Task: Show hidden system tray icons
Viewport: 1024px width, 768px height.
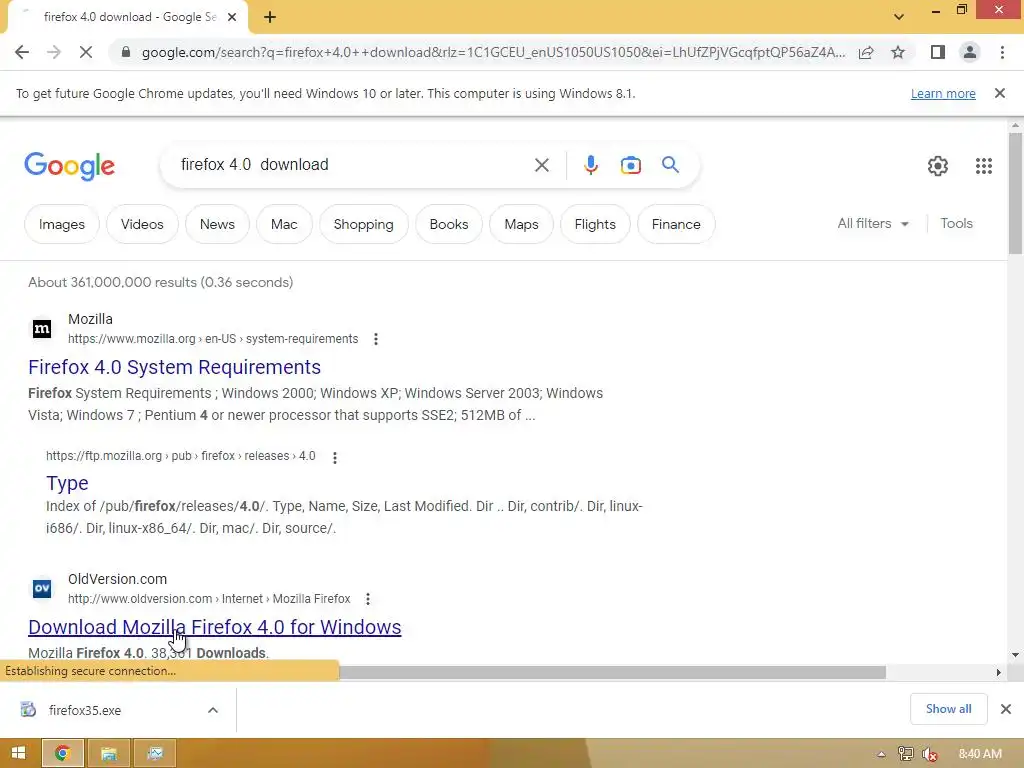Action: pyautogui.click(x=881, y=754)
